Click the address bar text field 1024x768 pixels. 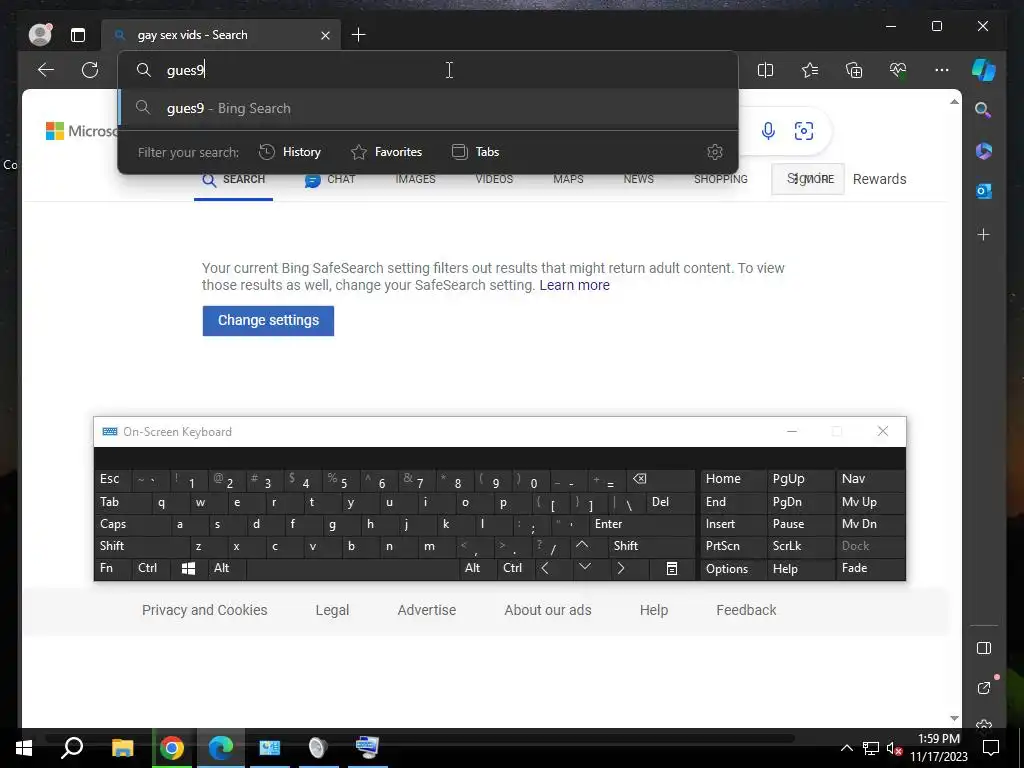pyautogui.click(x=428, y=70)
